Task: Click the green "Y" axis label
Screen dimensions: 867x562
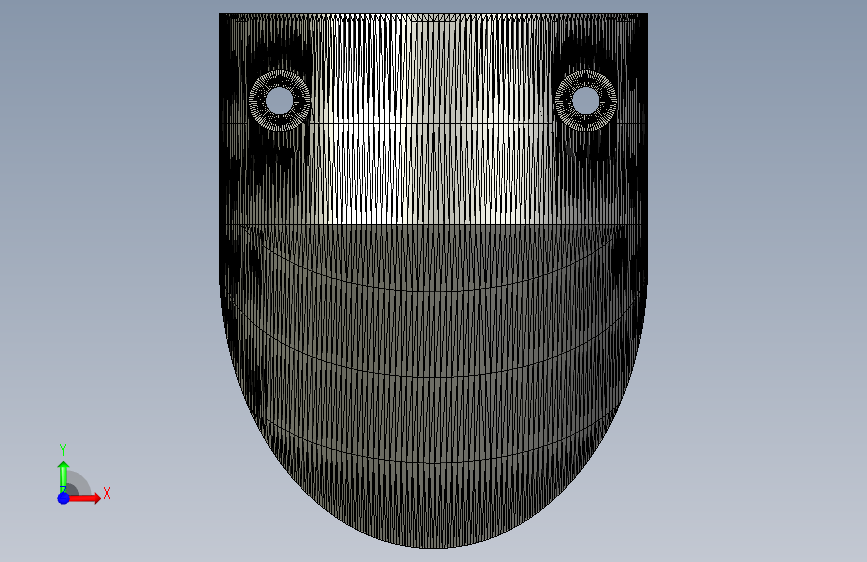Action: [x=63, y=450]
